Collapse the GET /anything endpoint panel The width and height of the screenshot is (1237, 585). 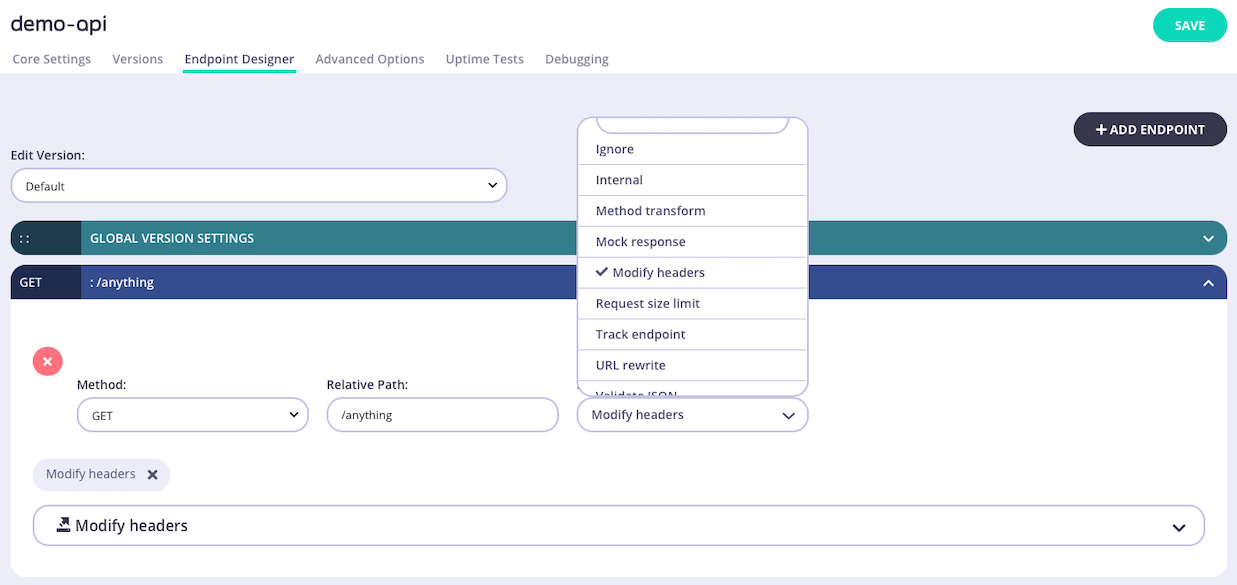(1206, 282)
